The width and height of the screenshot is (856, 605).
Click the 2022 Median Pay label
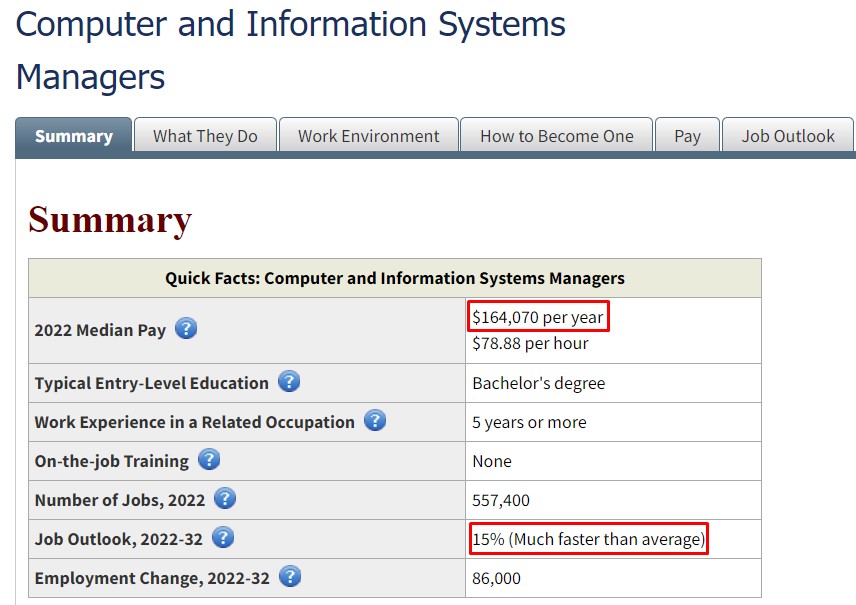tap(100, 330)
